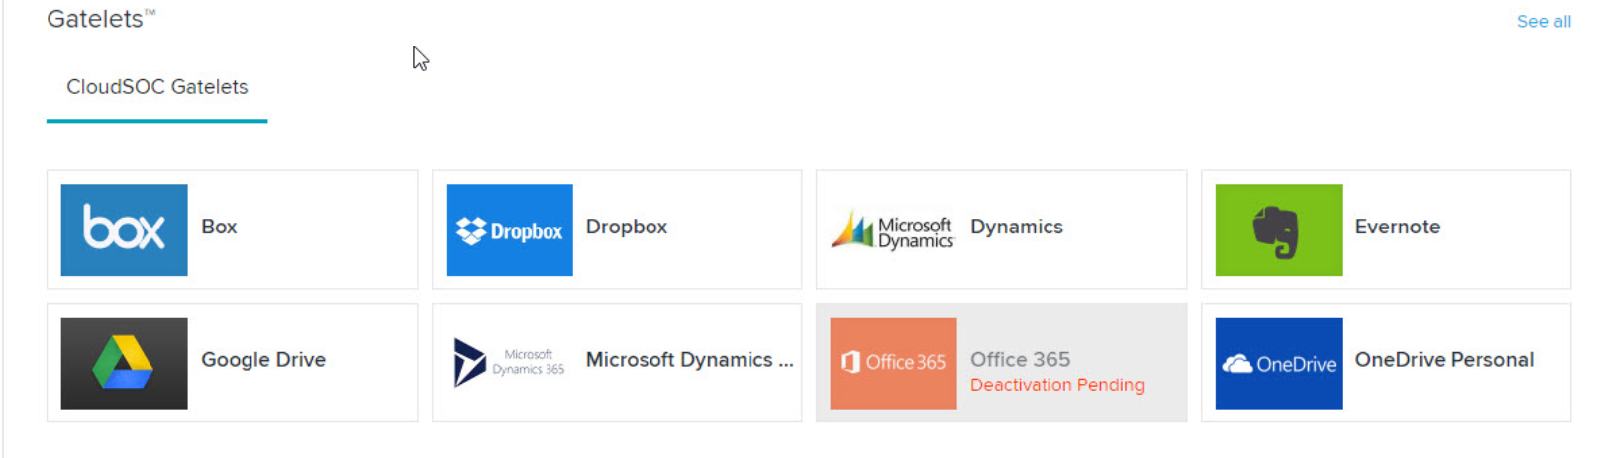Click the orange Office 365 logo
Screen dimensions: 1600x458
coord(893,363)
